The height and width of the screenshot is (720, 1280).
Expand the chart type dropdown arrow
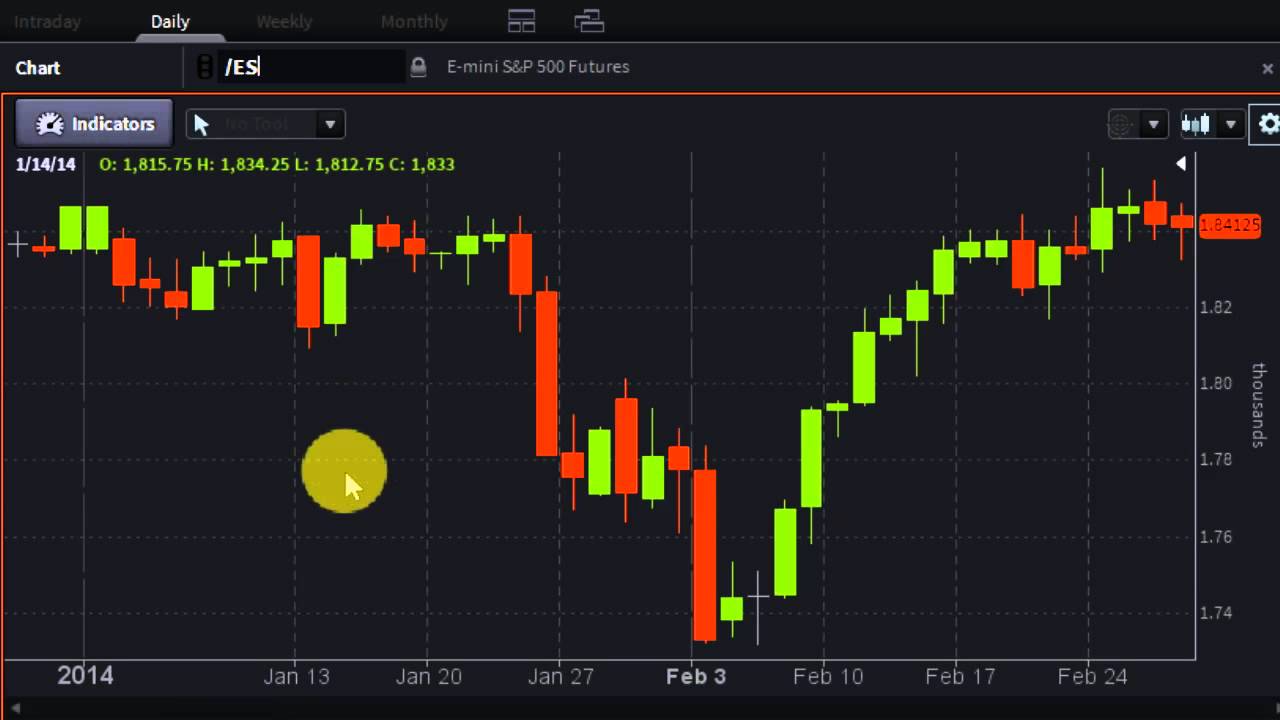[x=1231, y=124]
